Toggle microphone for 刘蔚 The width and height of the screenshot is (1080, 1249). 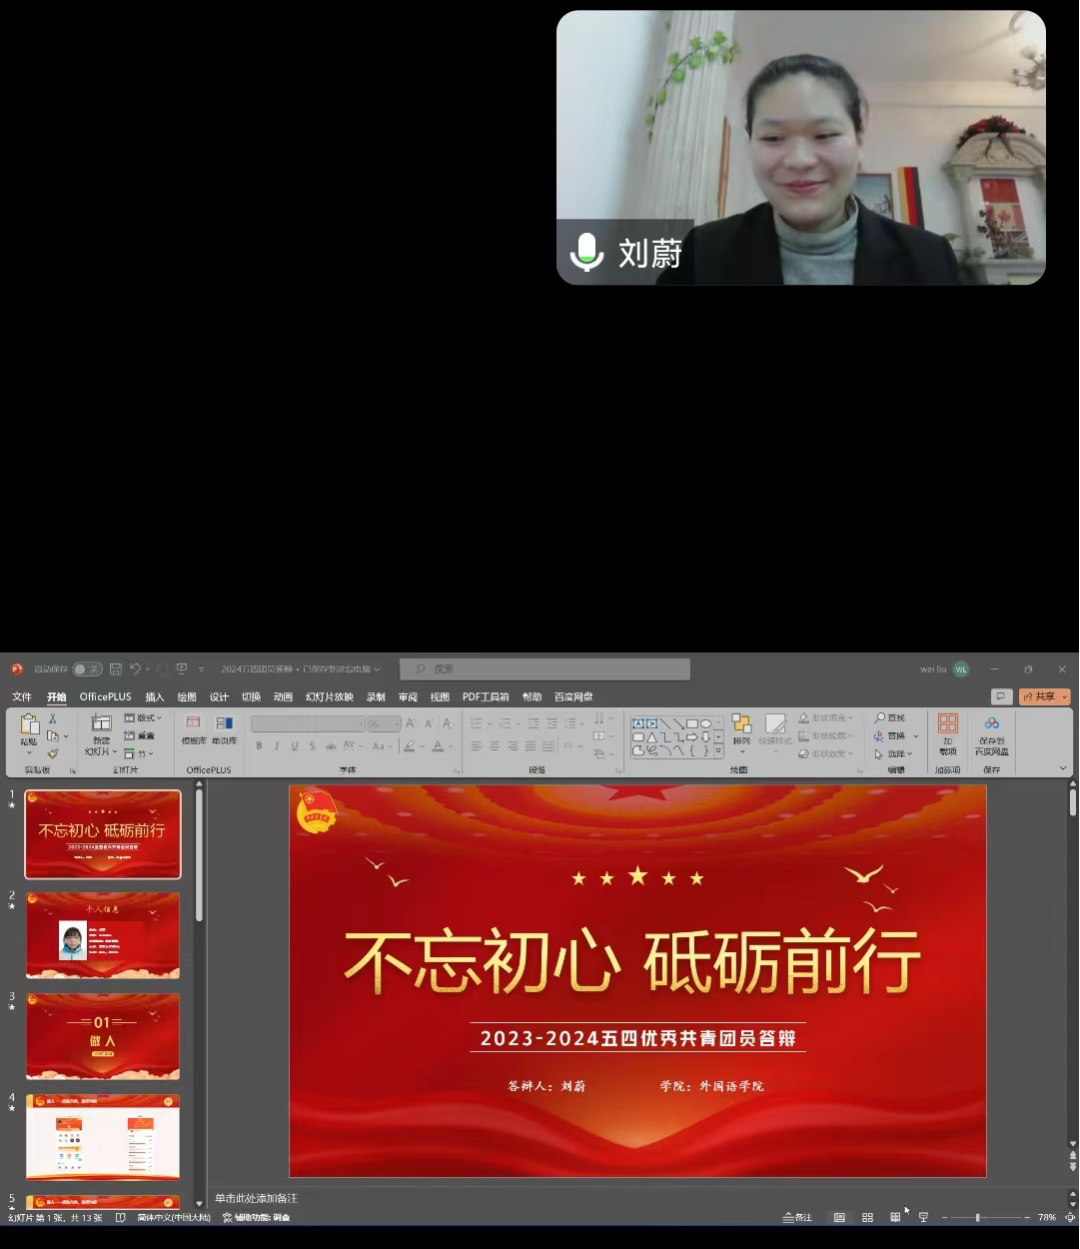[x=586, y=252]
